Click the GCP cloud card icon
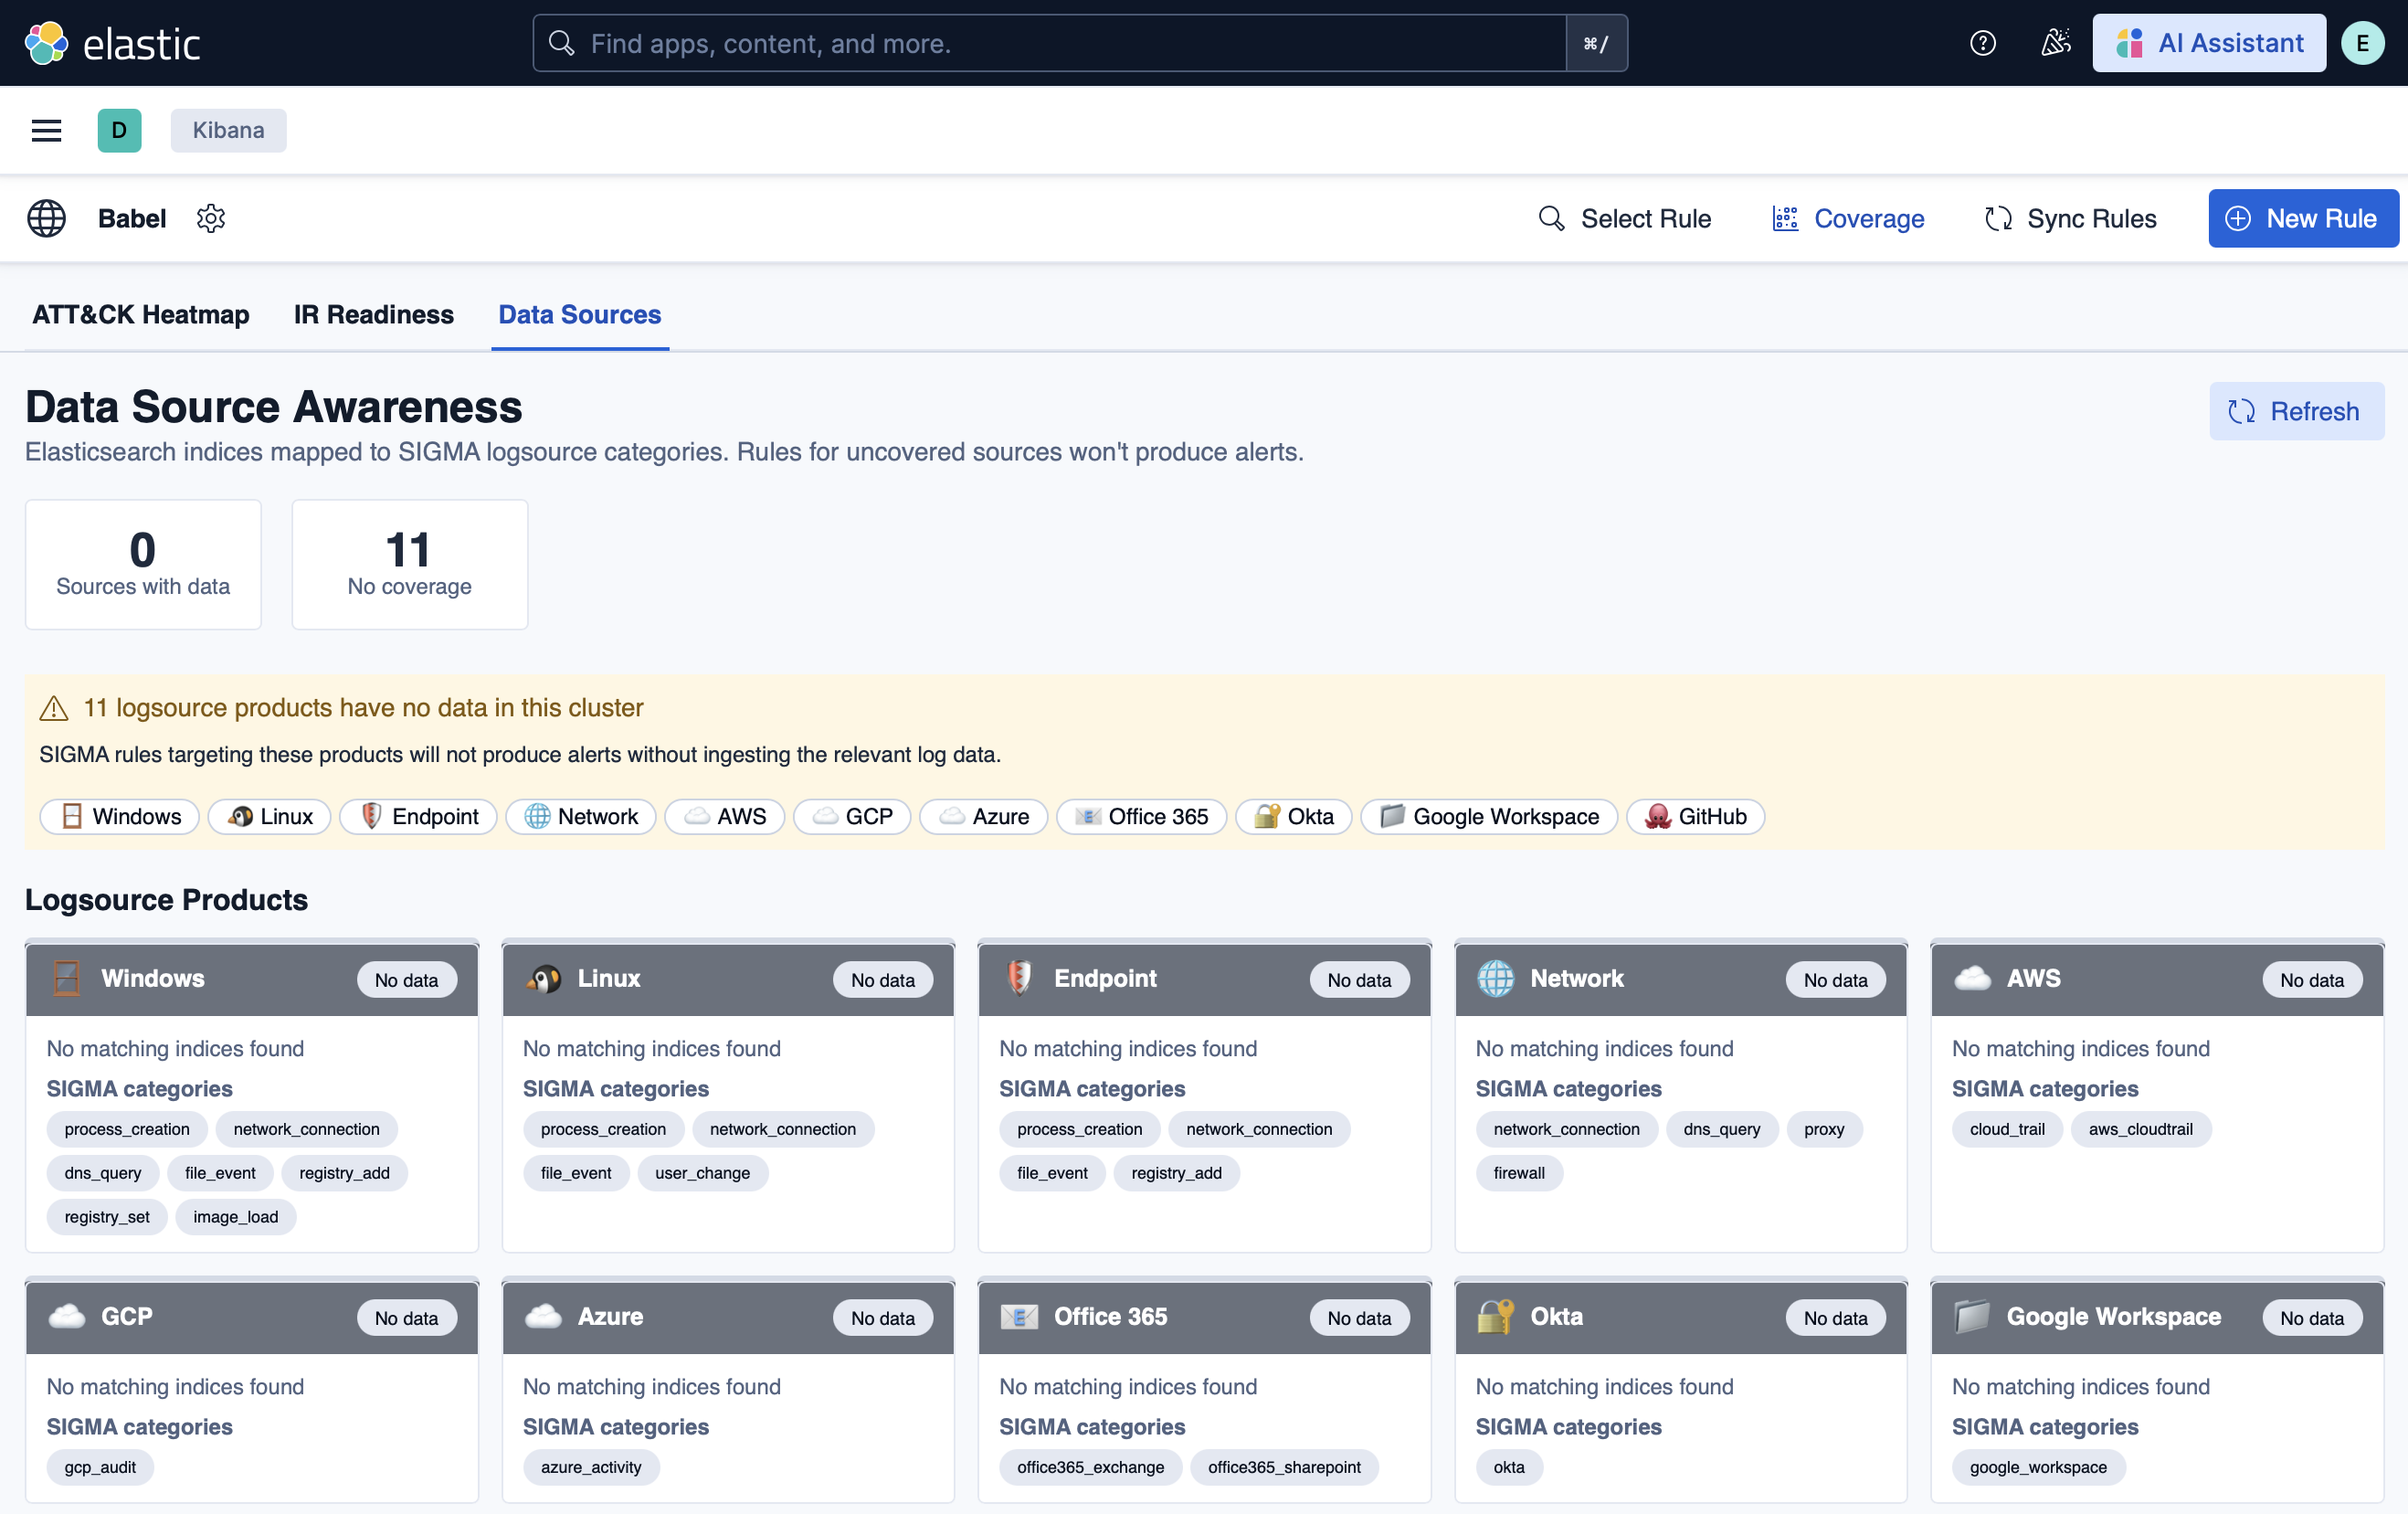 pos(67,1316)
